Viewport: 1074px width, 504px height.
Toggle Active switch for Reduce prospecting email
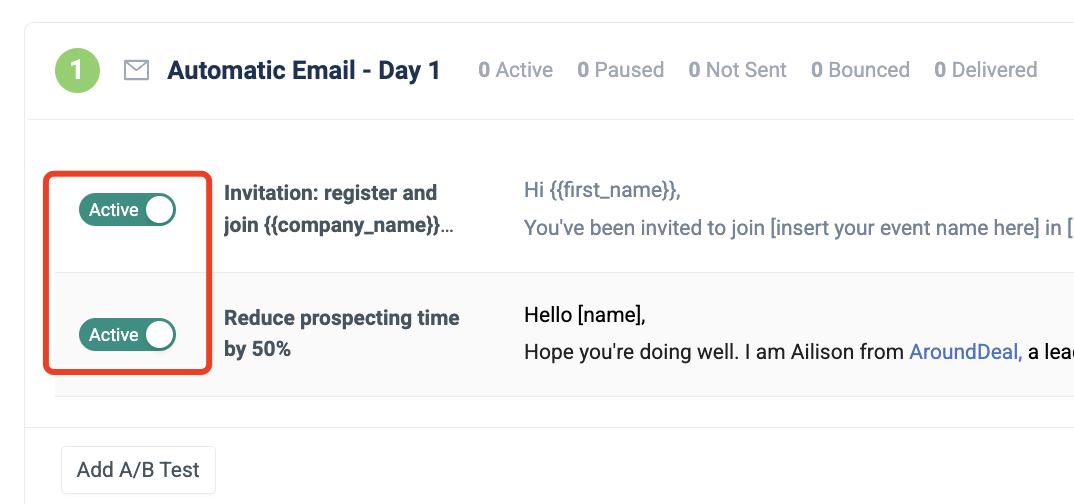(x=127, y=335)
